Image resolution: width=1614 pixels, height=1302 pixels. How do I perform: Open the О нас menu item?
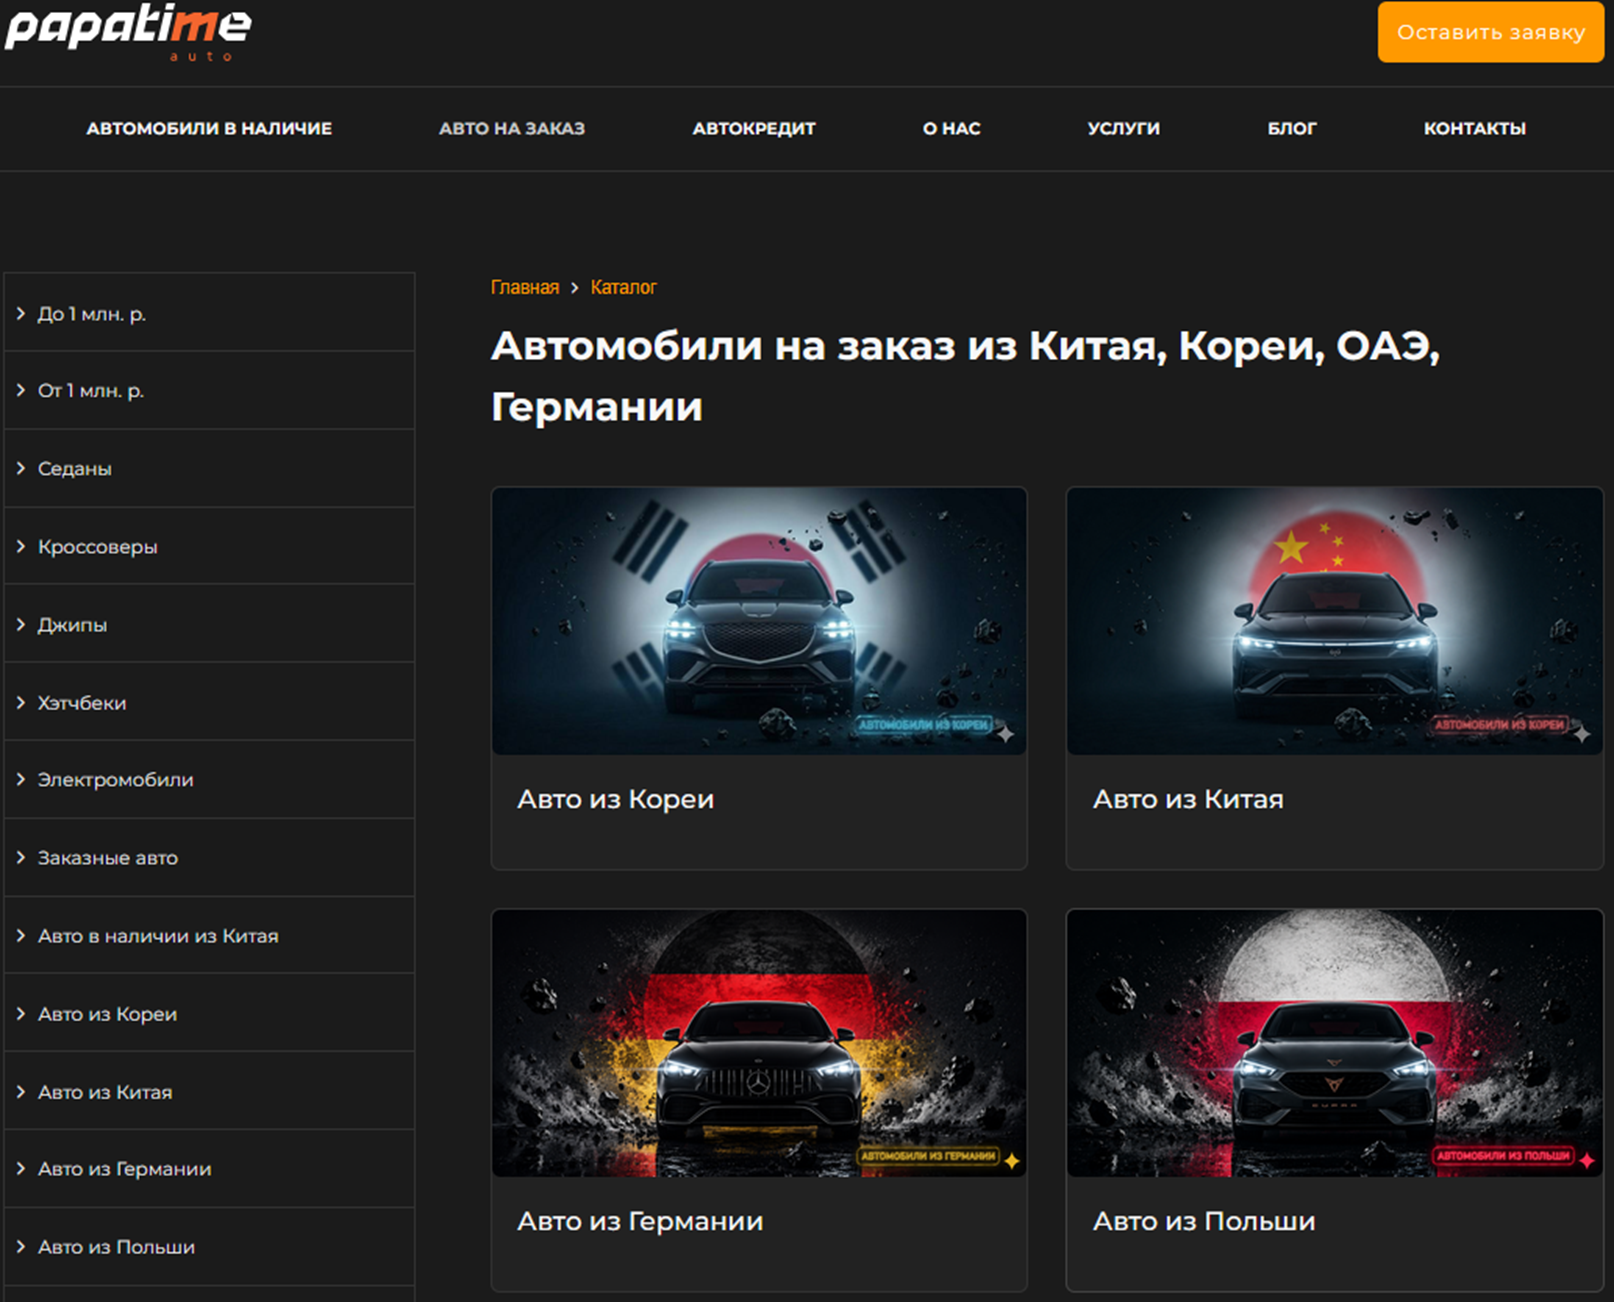tap(951, 128)
